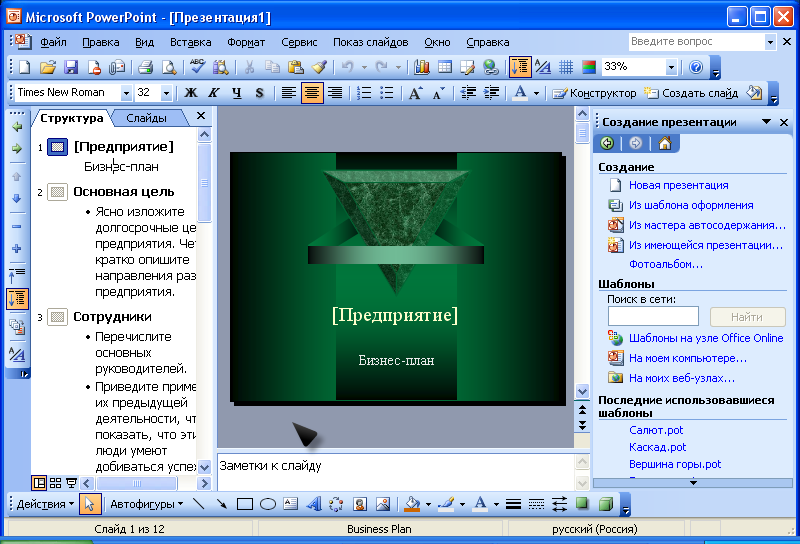Viewport: 800px width, 544px height.
Task: Insert a Text Box from drawing toolbar
Action: [290, 504]
